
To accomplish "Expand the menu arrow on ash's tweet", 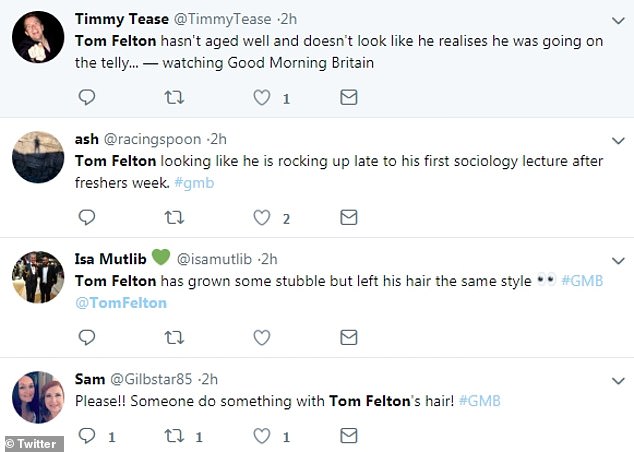I will (x=613, y=139).
